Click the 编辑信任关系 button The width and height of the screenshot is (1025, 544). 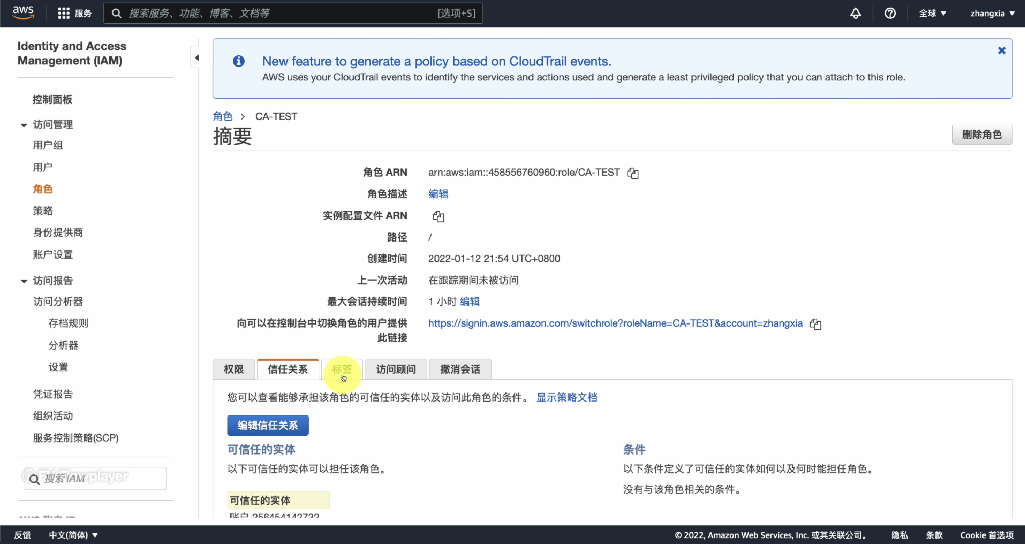coord(268,425)
